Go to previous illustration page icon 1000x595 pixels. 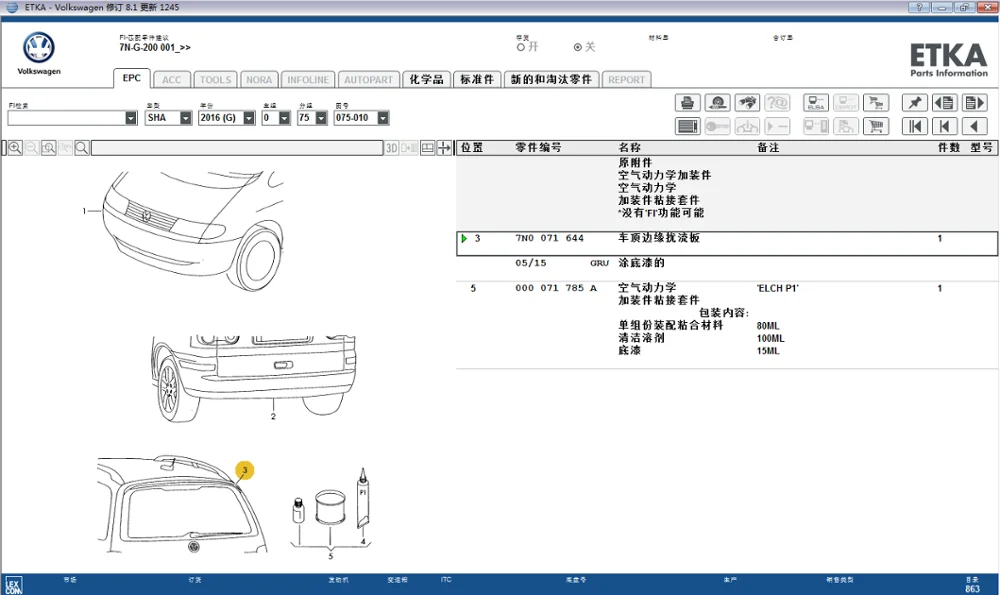point(945,103)
